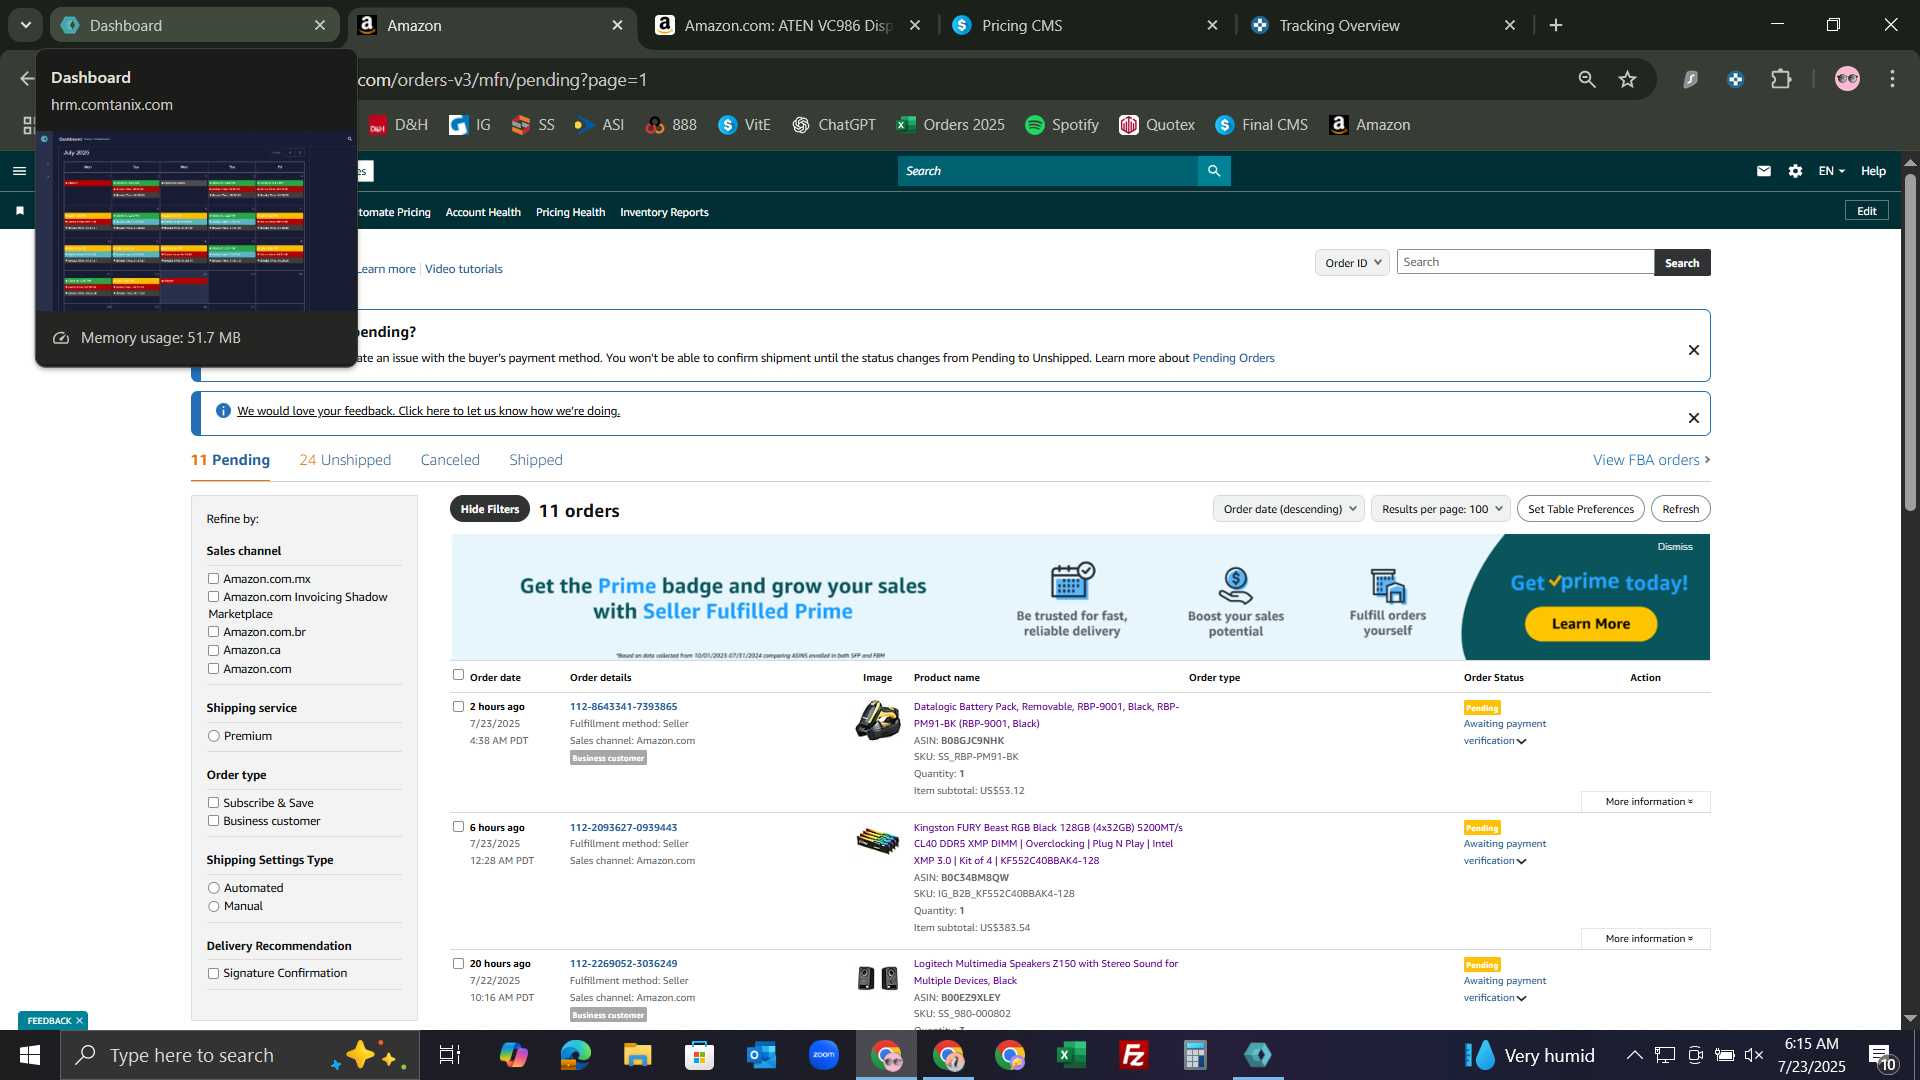Open FileZilla from the taskbar

pos(1134,1055)
